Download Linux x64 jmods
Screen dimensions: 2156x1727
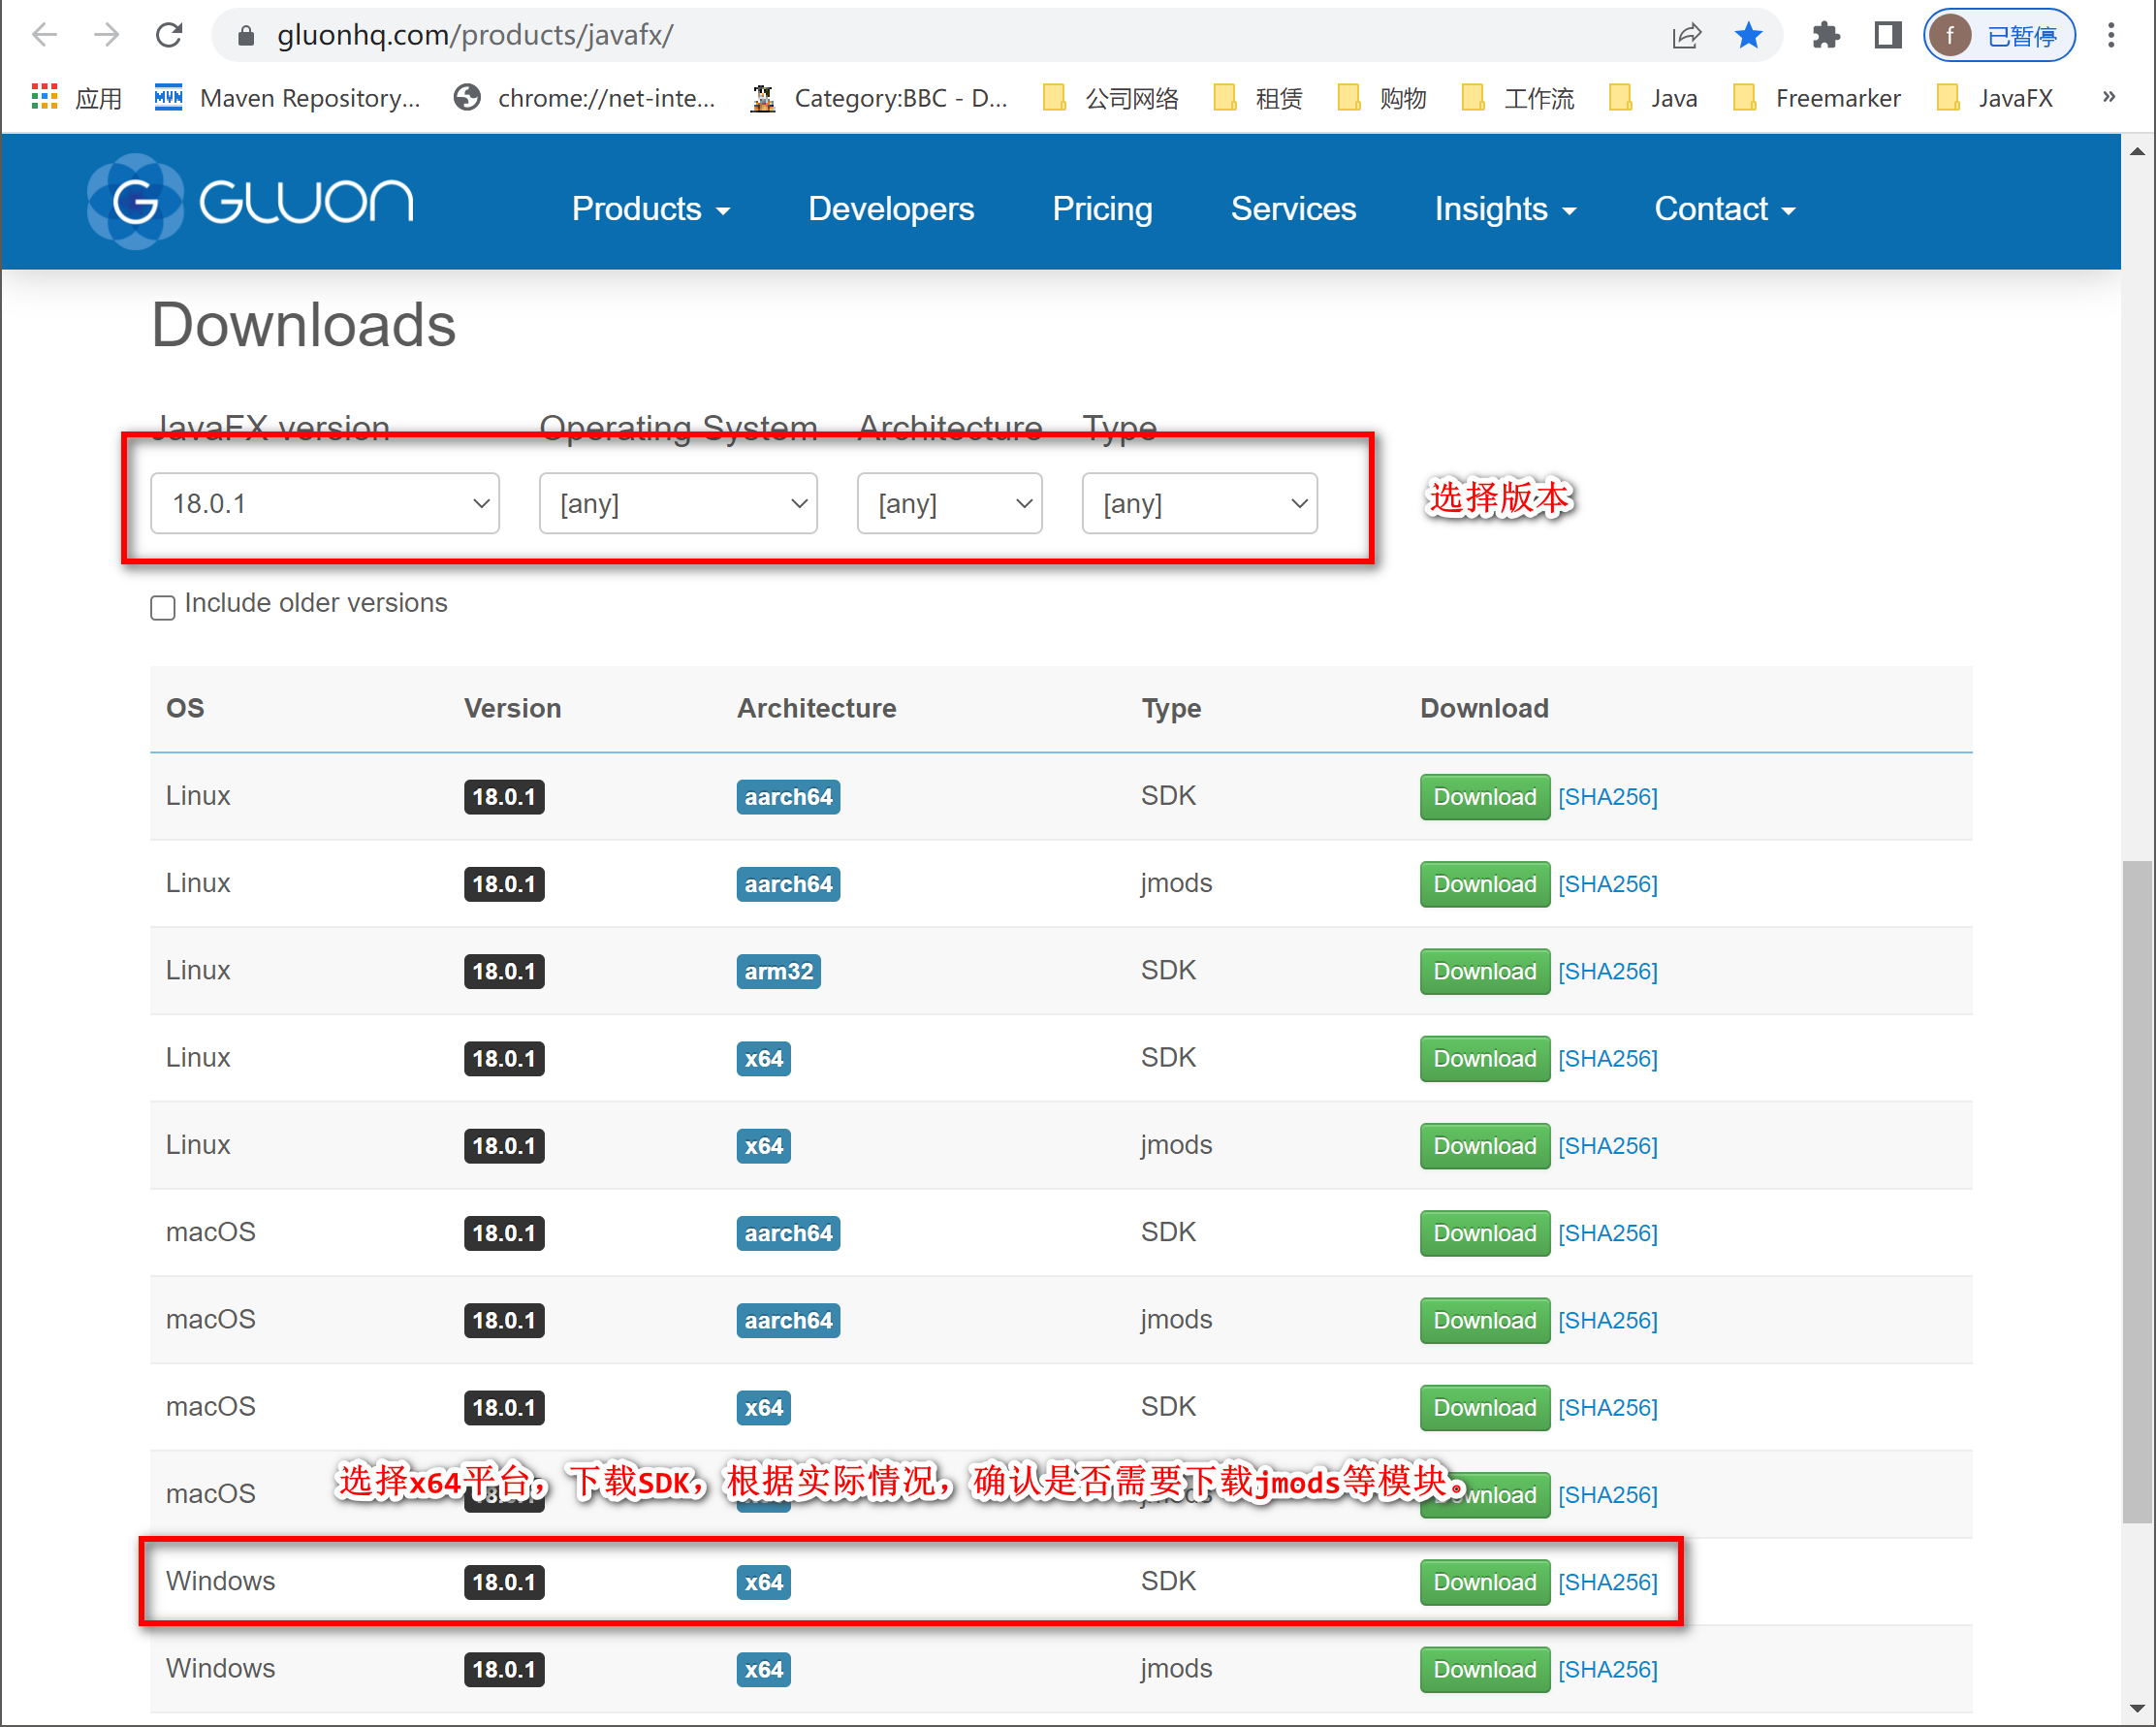[1484, 1146]
